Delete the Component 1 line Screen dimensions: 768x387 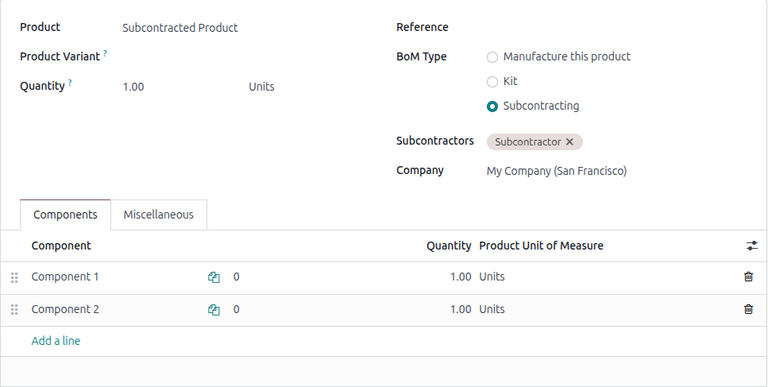[x=748, y=277]
